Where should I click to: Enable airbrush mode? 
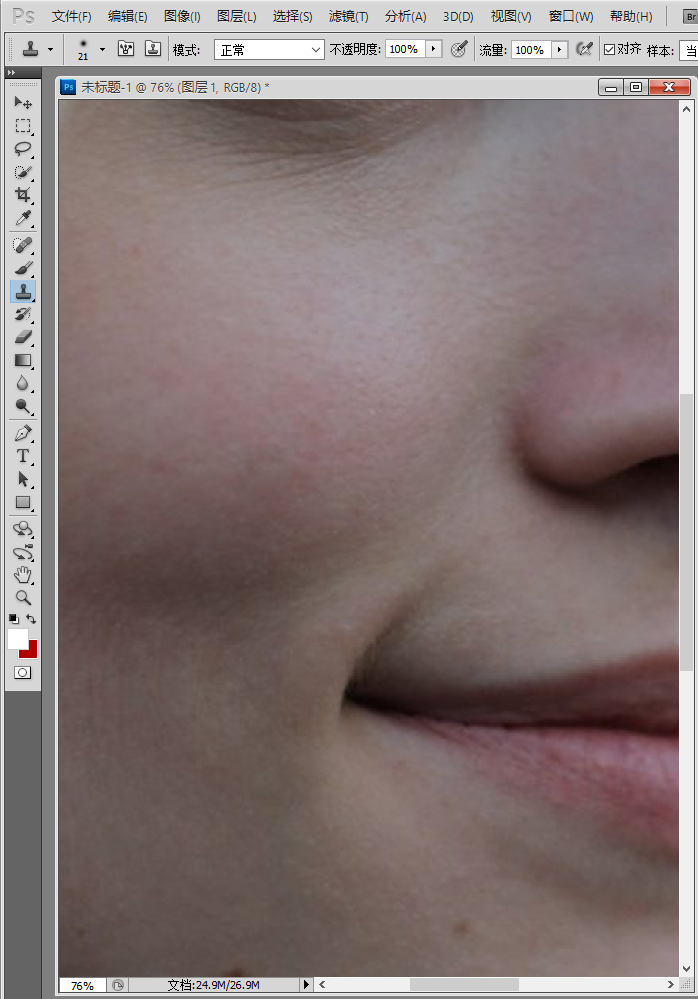click(x=584, y=49)
